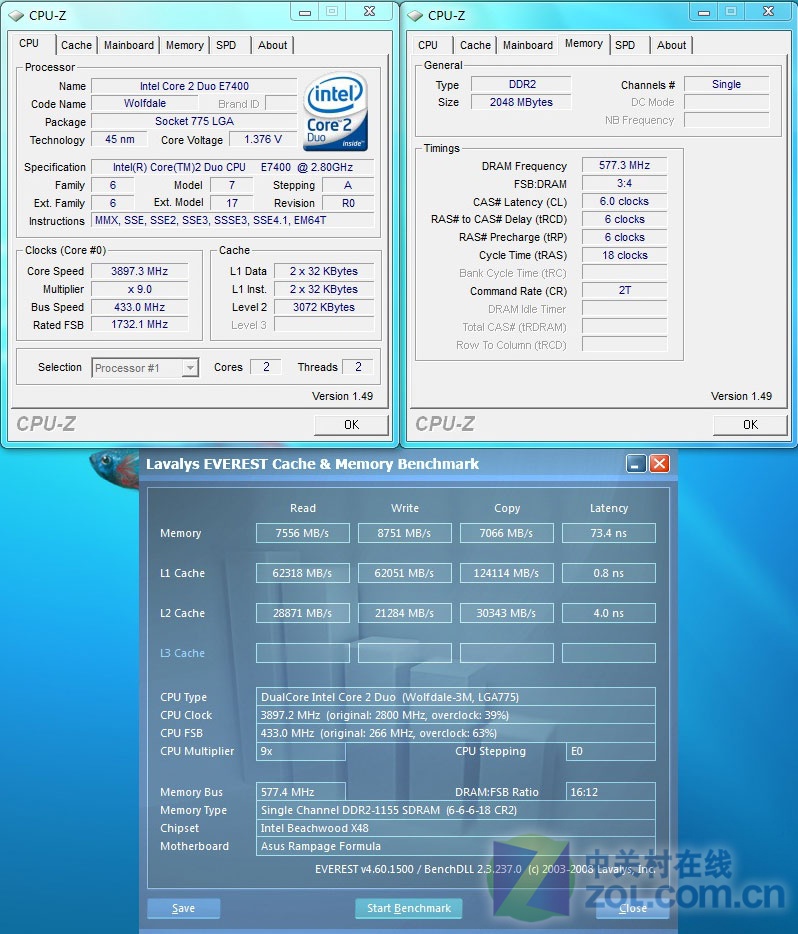Select Memory tab in right CPU-Z window
The height and width of the screenshot is (934, 798).
tap(584, 43)
